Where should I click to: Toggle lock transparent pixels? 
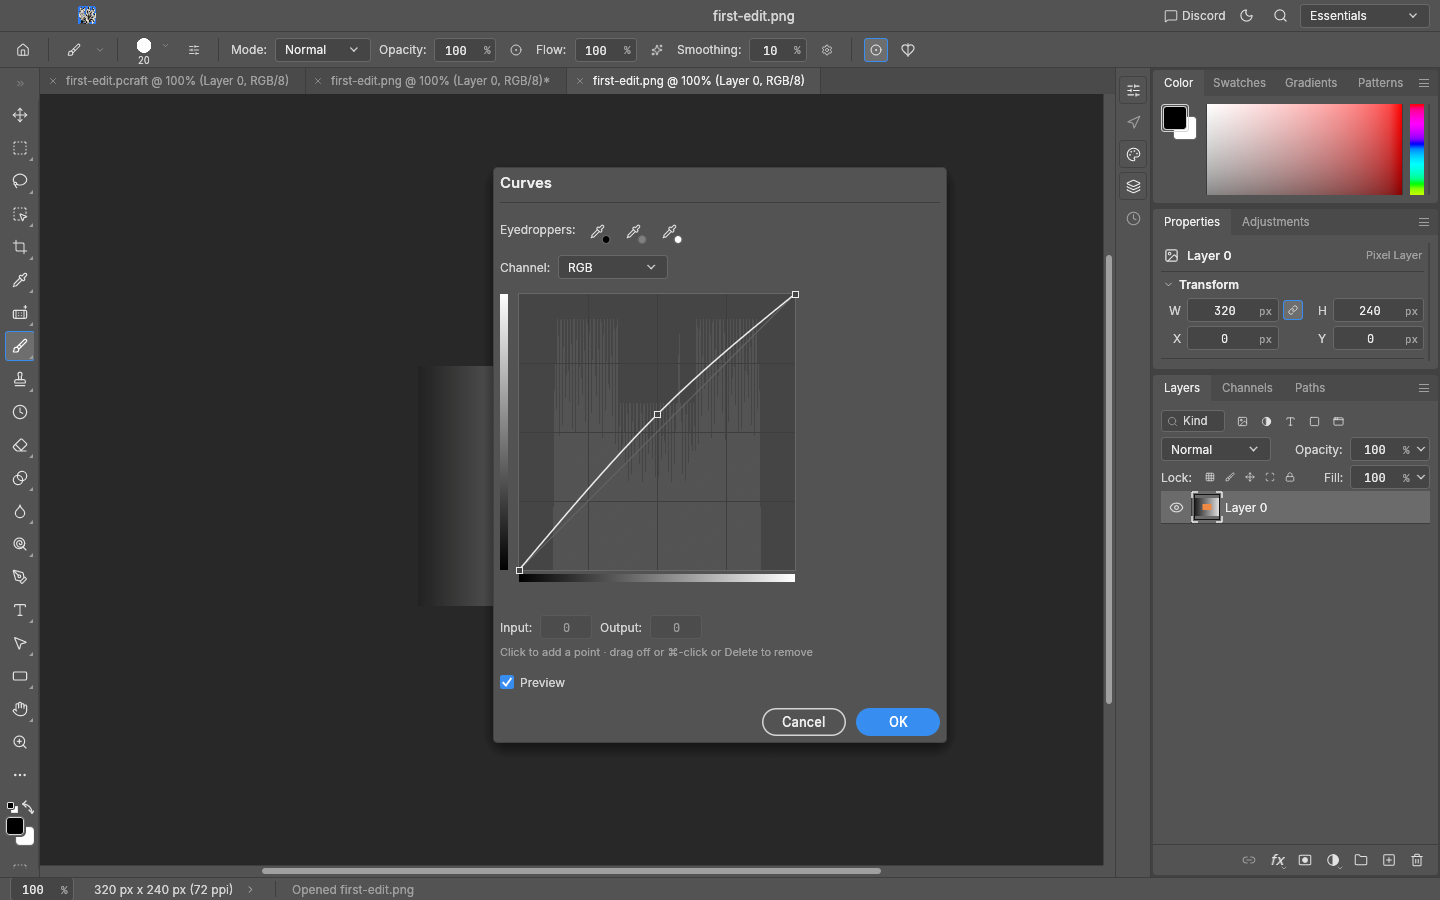(1210, 477)
